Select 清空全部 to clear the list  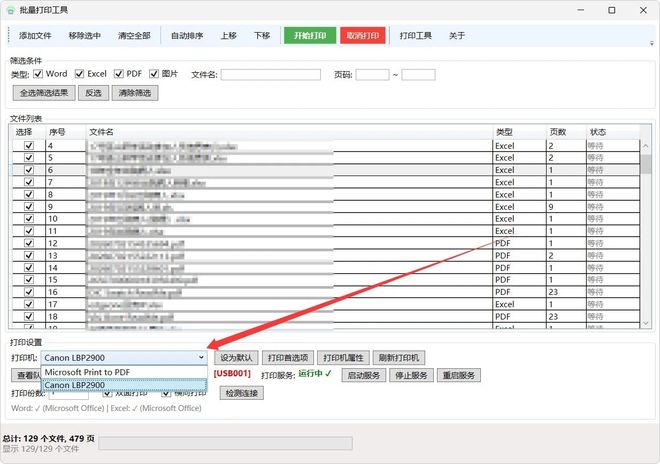(x=134, y=36)
